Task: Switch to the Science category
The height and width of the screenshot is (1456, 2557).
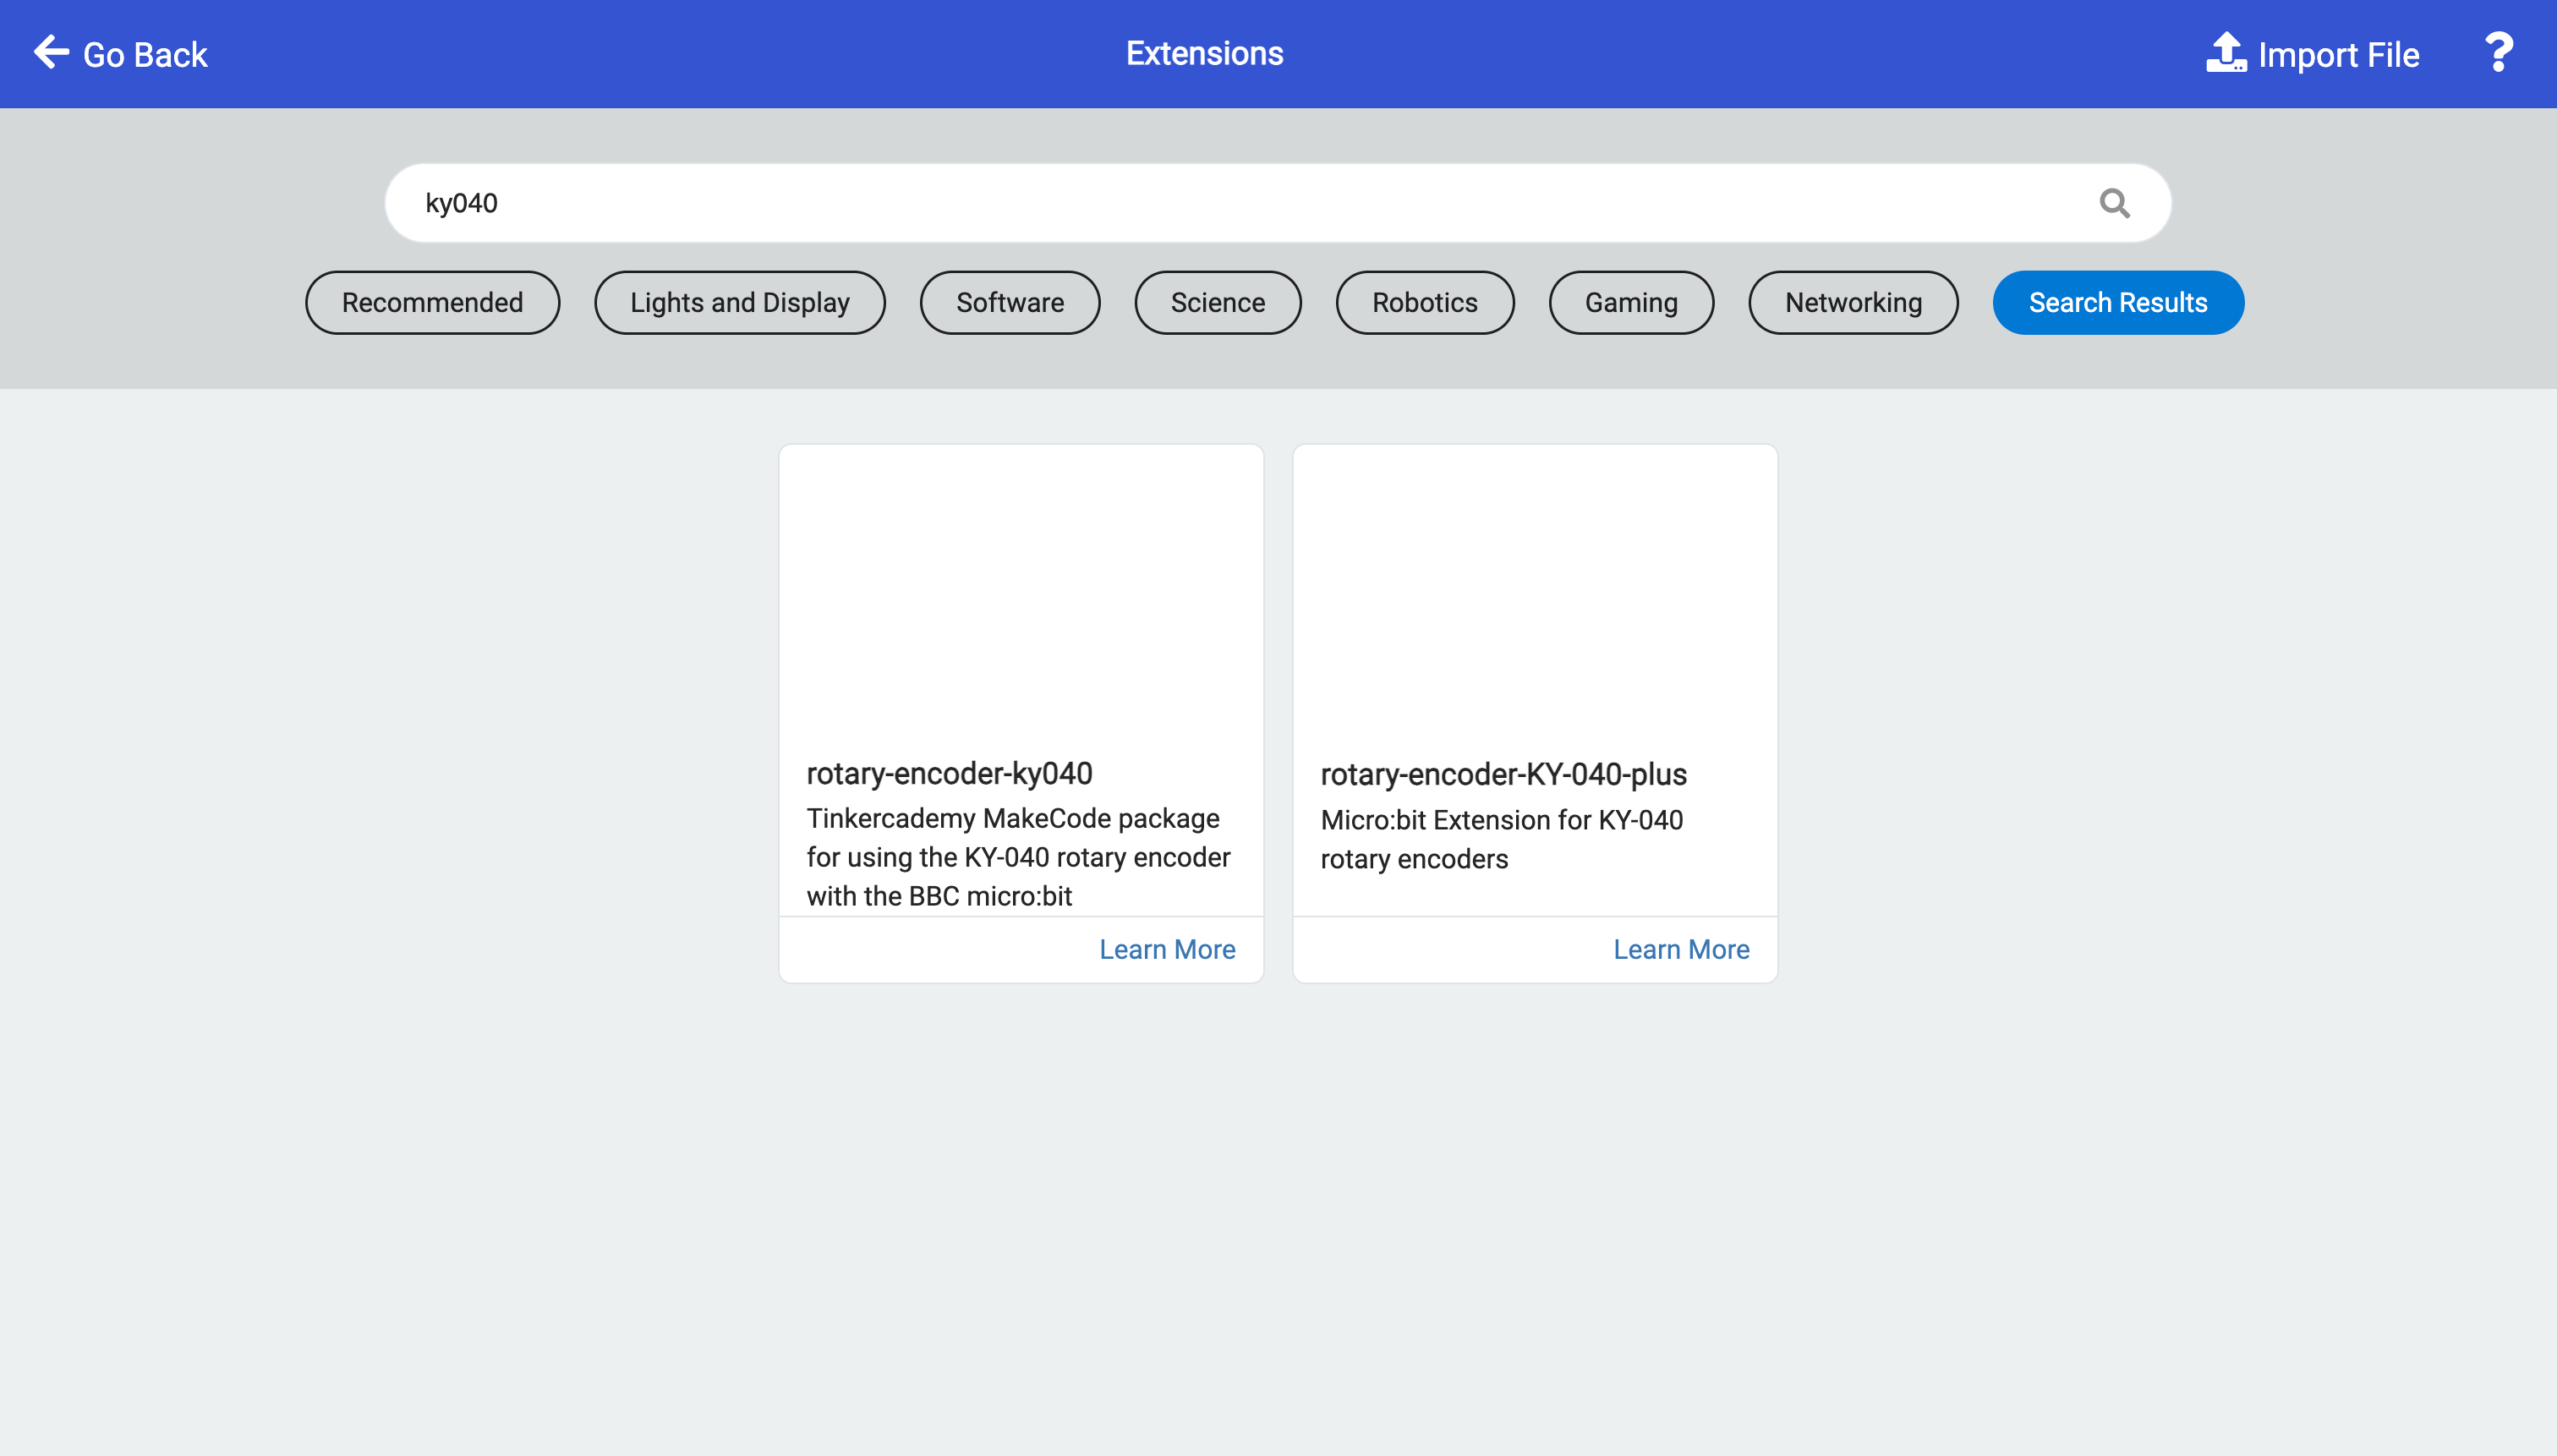Action: (1218, 303)
